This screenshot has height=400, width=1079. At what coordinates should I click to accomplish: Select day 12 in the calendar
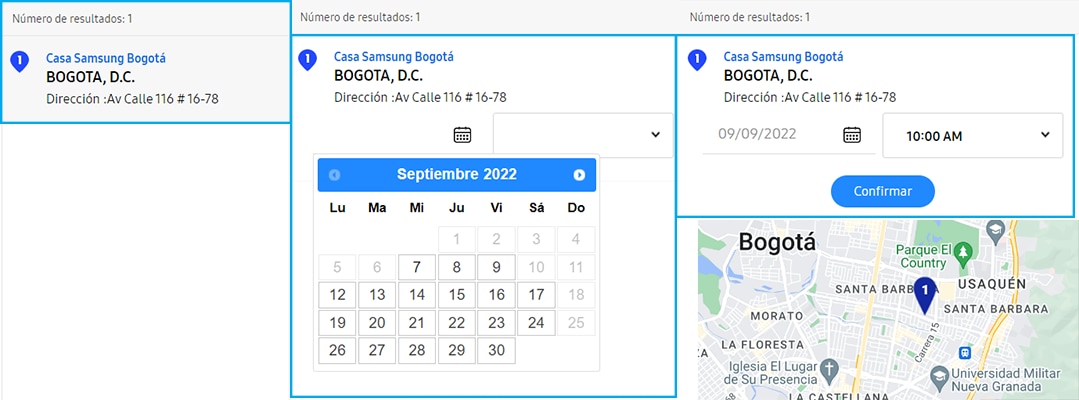click(337, 295)
